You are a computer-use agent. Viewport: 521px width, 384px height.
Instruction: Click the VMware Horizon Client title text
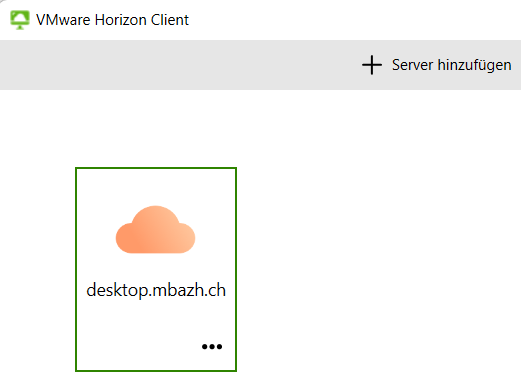point(112,20)
